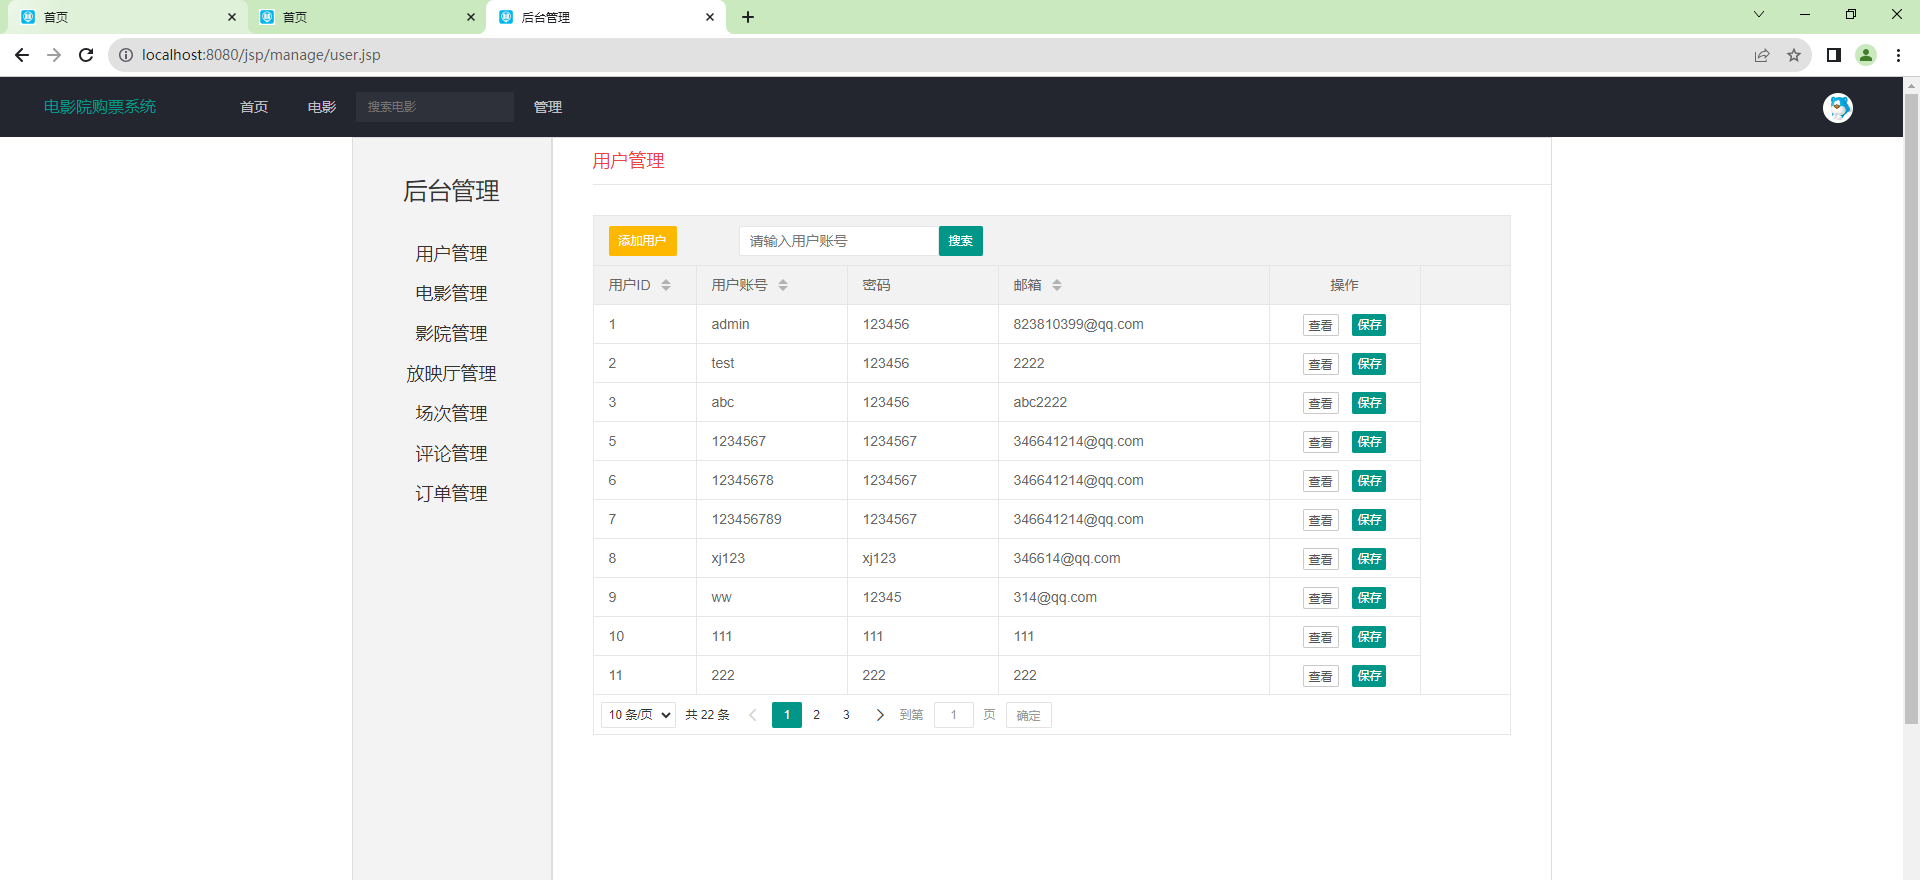Click the 电影院购票系统 logo link
This screenshot has width=1920, height=880.
click(x=100, y=106)
